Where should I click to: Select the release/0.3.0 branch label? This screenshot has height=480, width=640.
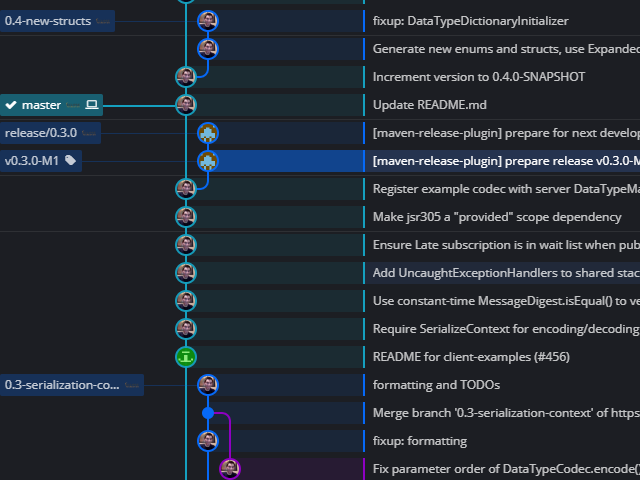41,133
